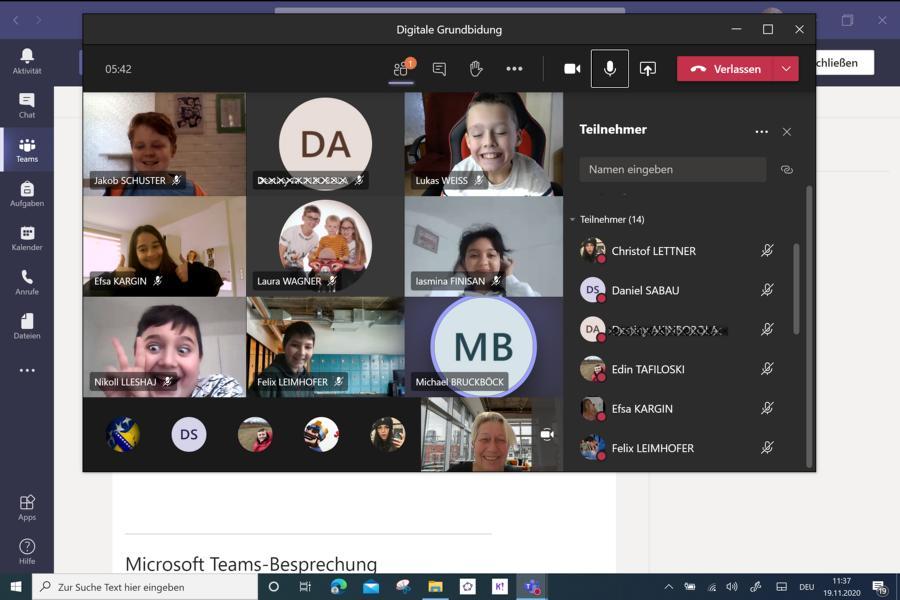Open dropdown arrow next to Verlassen
Image resolution: width=900 pixels, height=600 pixels.
coord(786,69)
